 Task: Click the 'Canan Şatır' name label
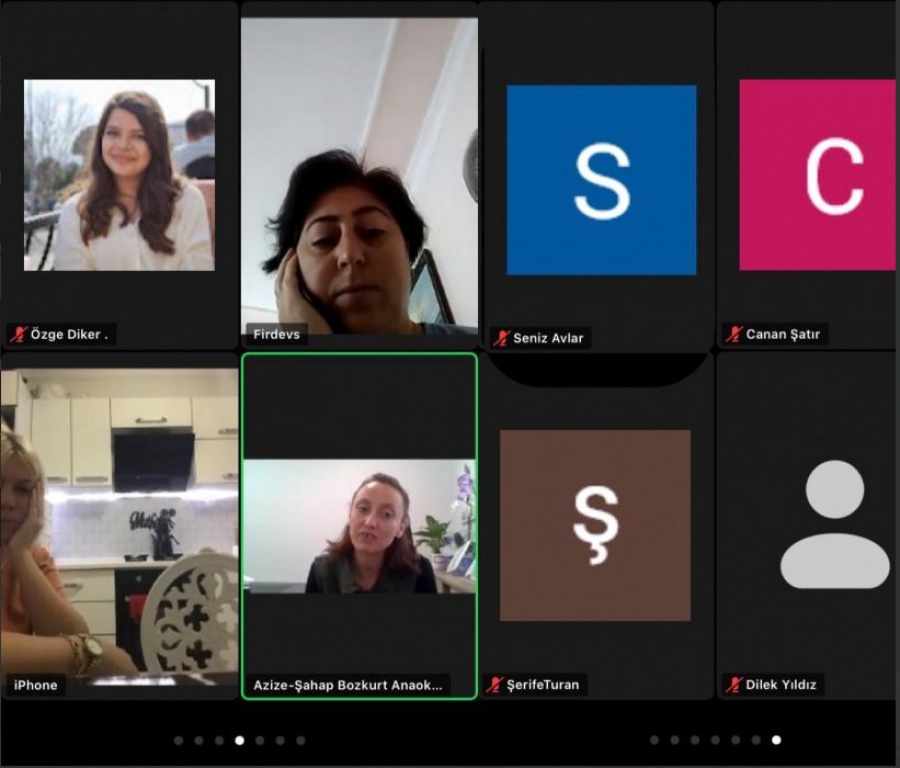pyautogui.click(x=783, y=334)
